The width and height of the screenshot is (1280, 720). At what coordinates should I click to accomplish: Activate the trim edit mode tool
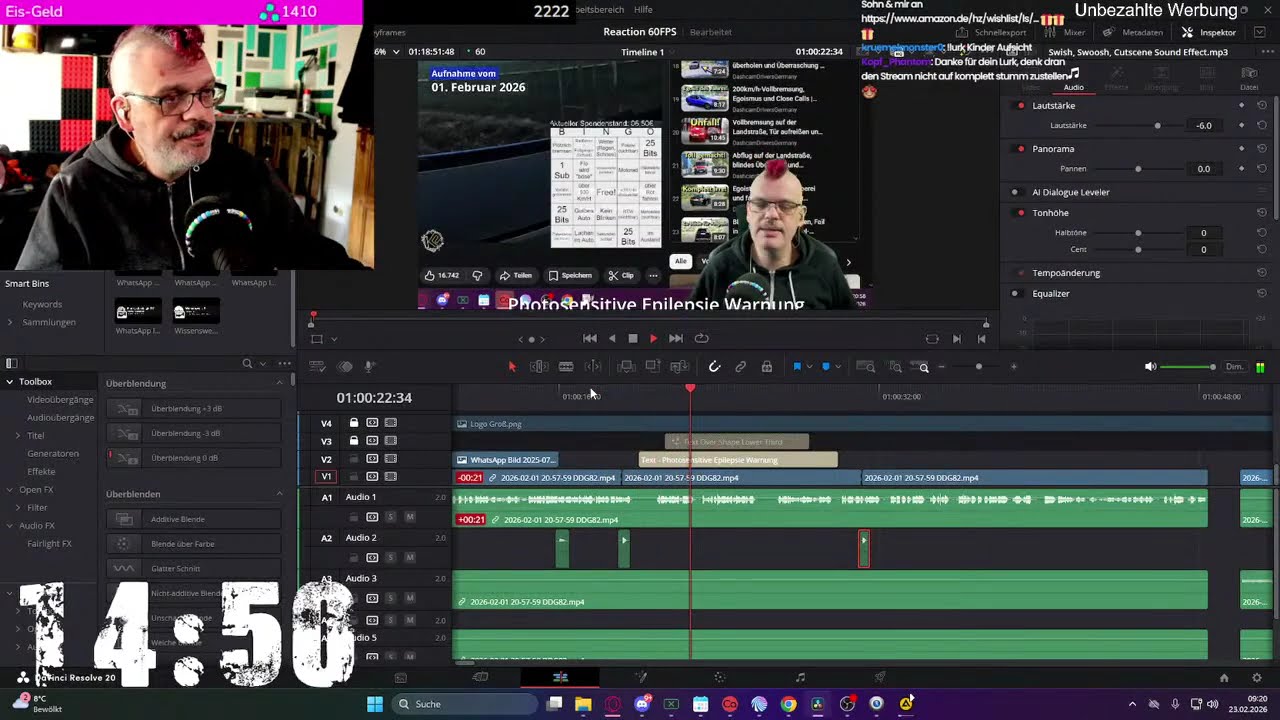tap(539, 367)
